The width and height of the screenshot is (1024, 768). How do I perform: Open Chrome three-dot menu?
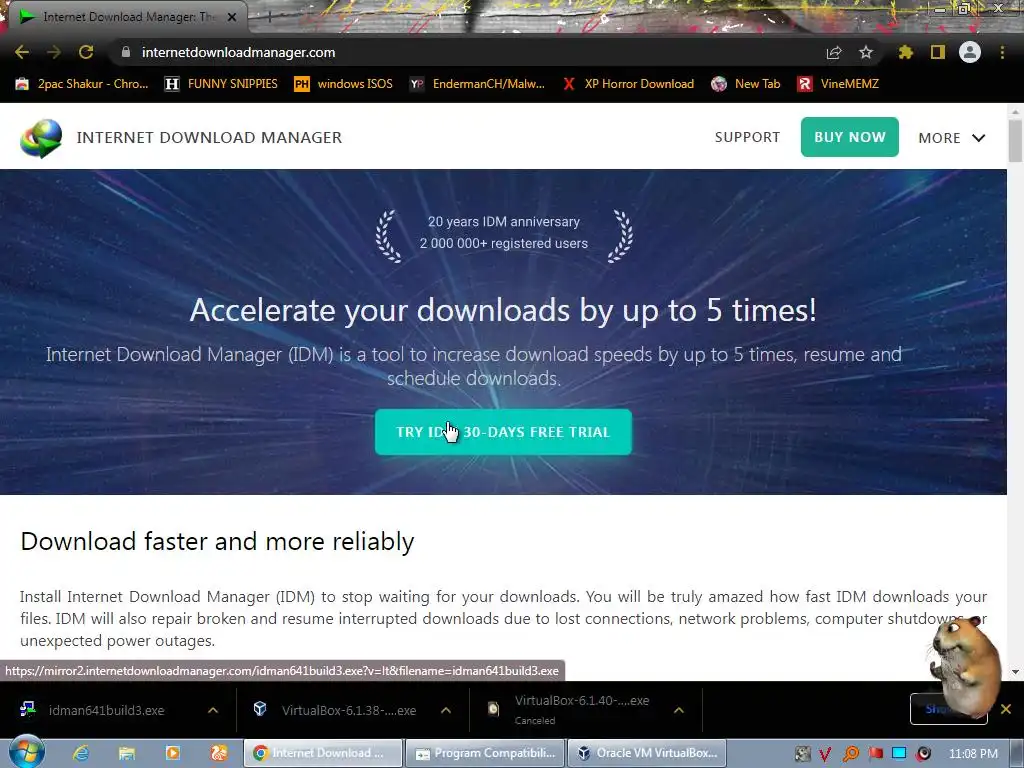tap(1002, 52)
